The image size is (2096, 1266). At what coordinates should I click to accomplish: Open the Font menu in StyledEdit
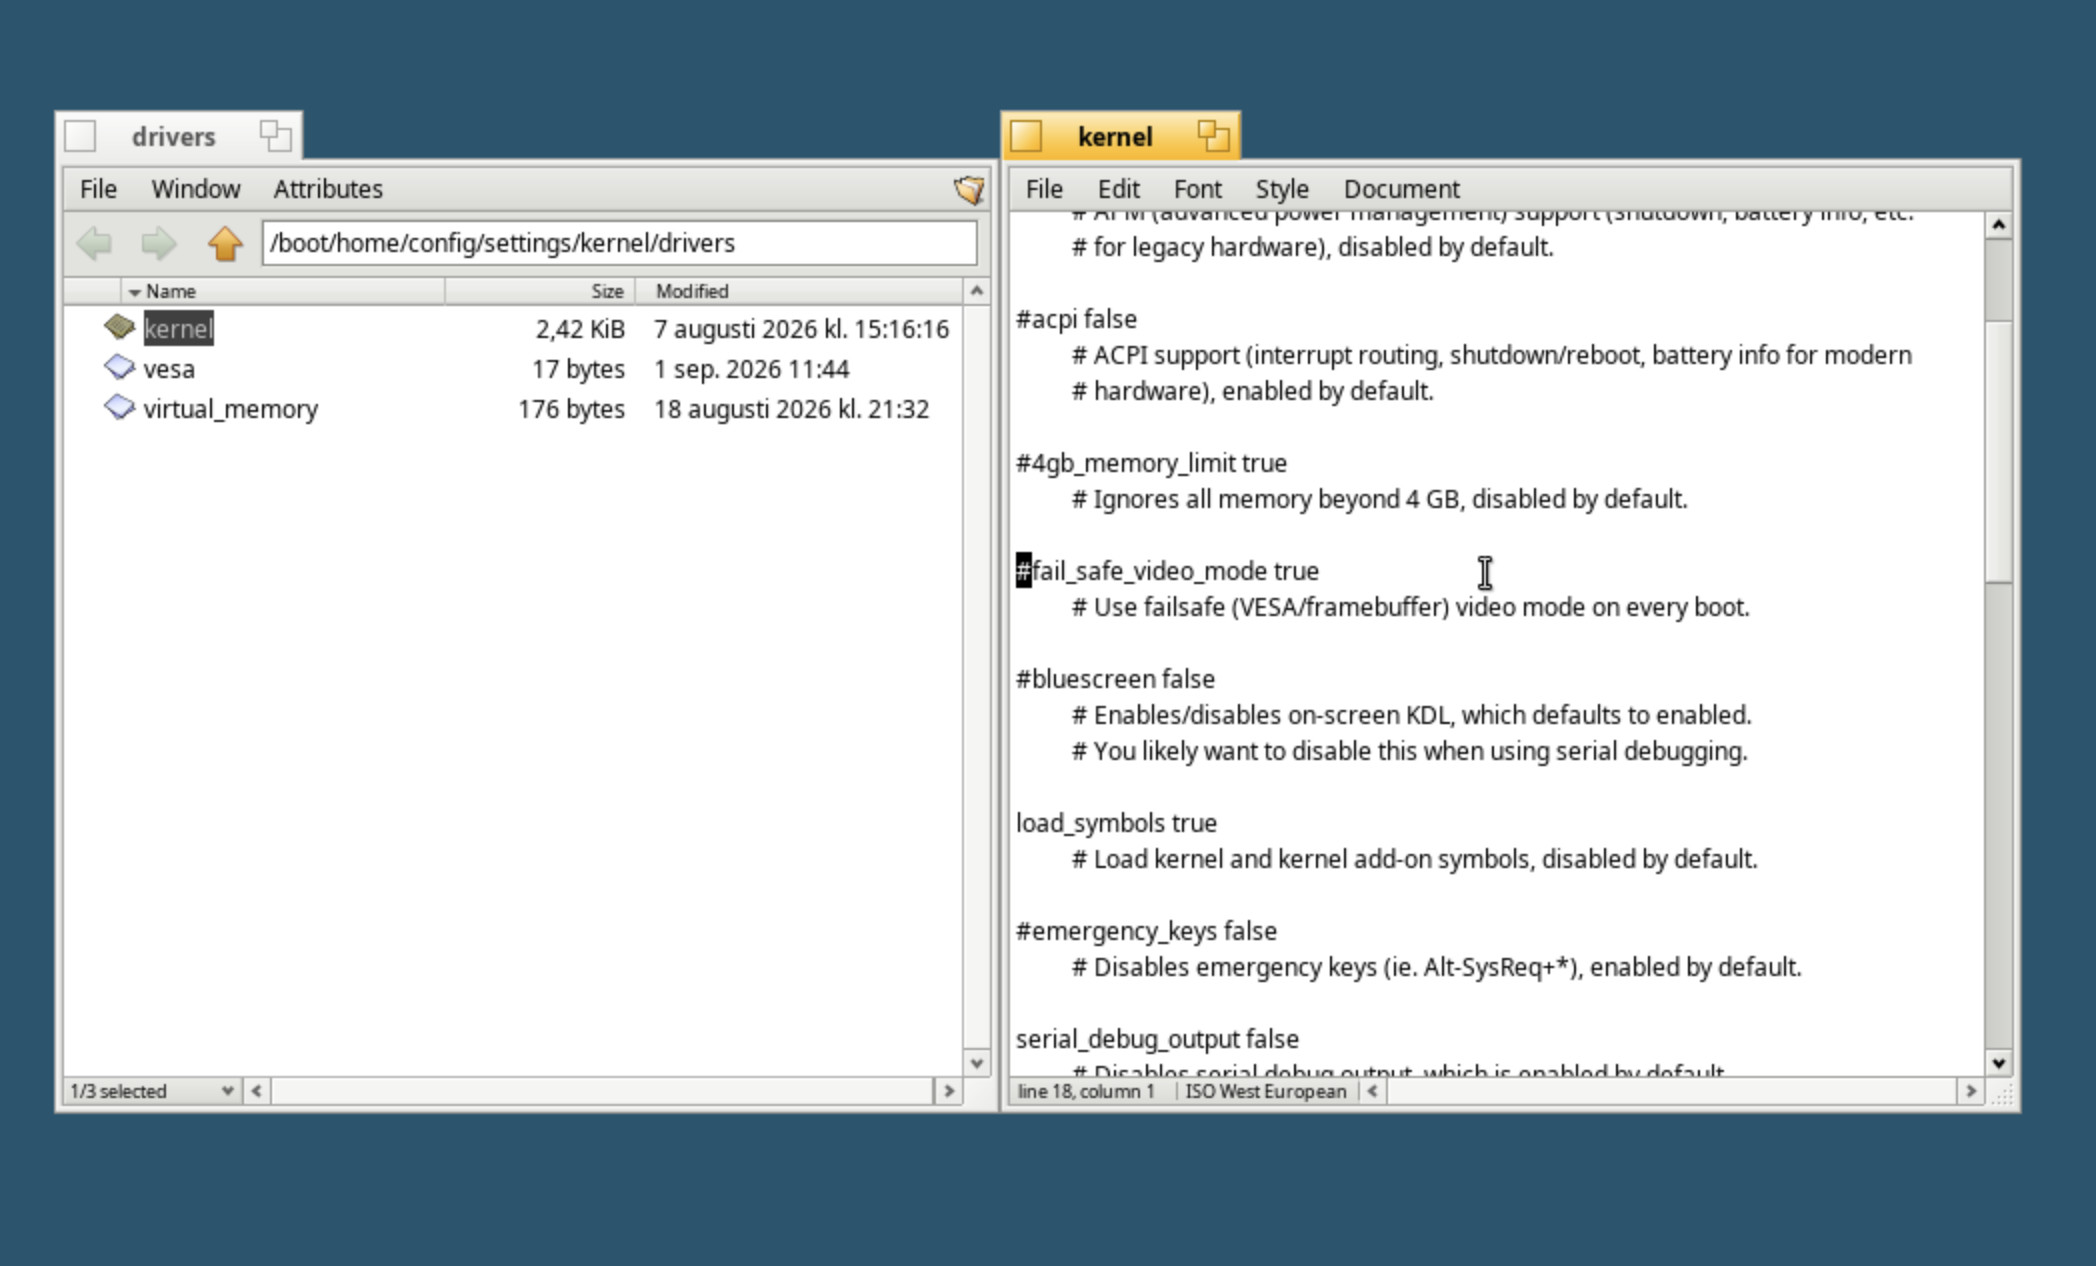(x=1197, y=189)
